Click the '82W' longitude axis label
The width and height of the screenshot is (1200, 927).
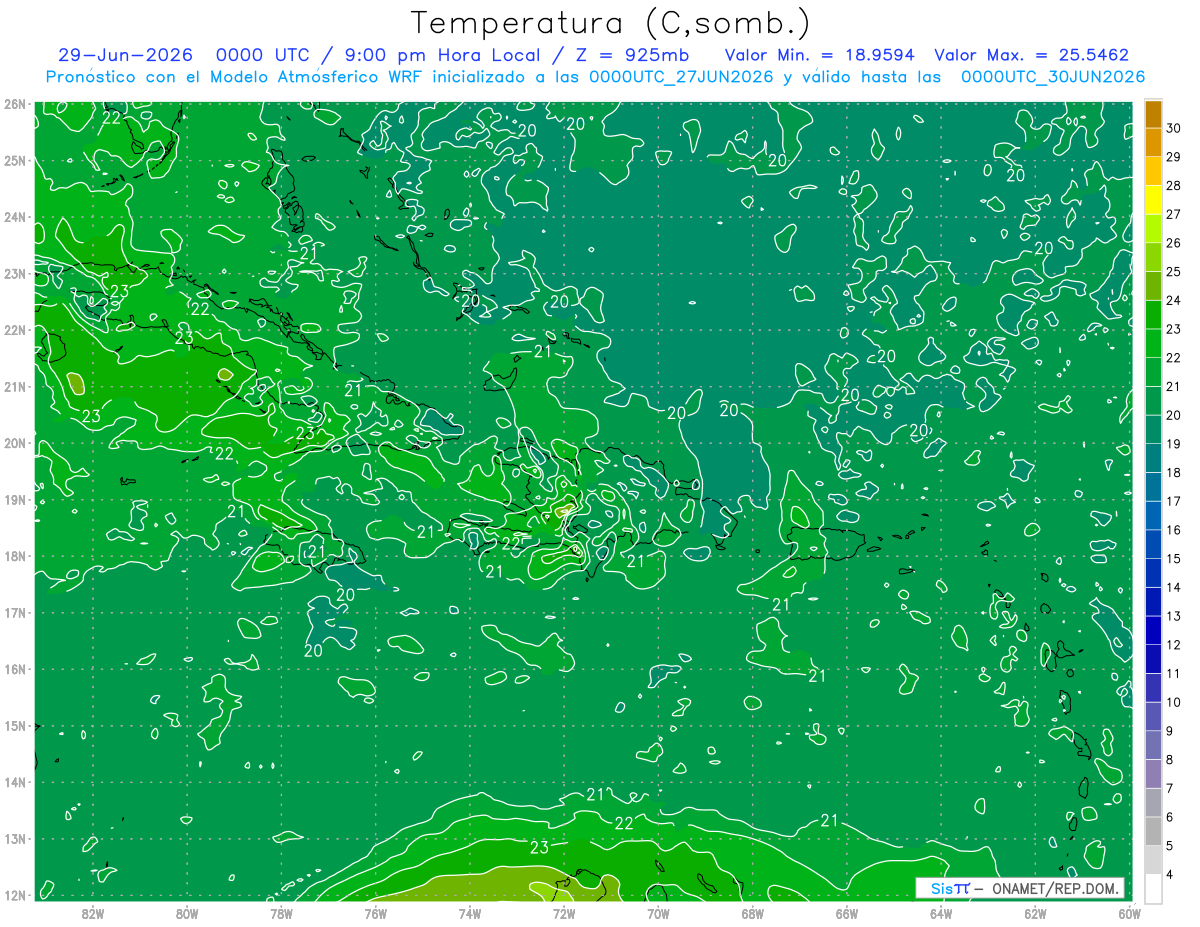pos(93,913)
